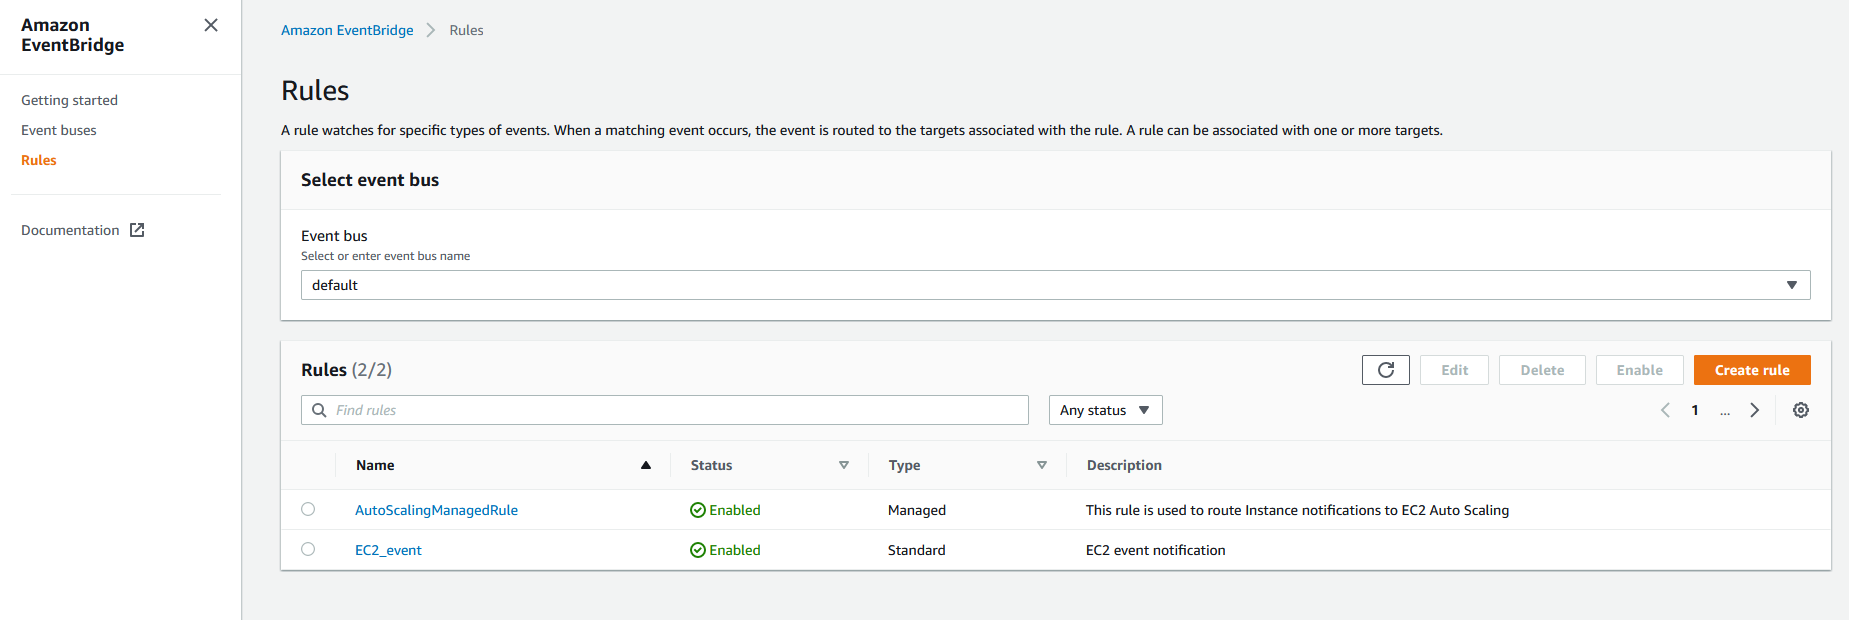Click the refresh rules icon button
The image size is (1849, 620).
pyautogui.click(x=1385, y=370)
